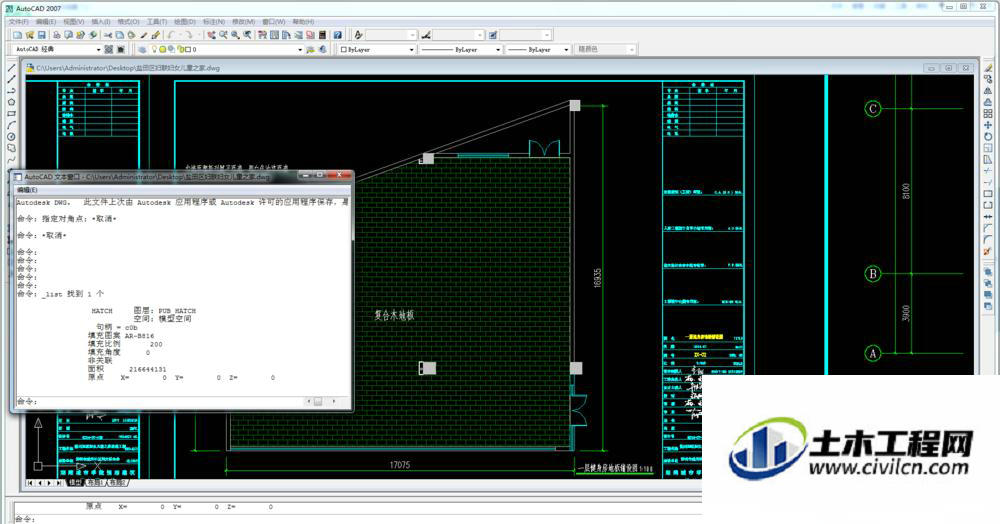Click the Redo arrow icon
Viewport: 1000px width, 524px height.
189,35
